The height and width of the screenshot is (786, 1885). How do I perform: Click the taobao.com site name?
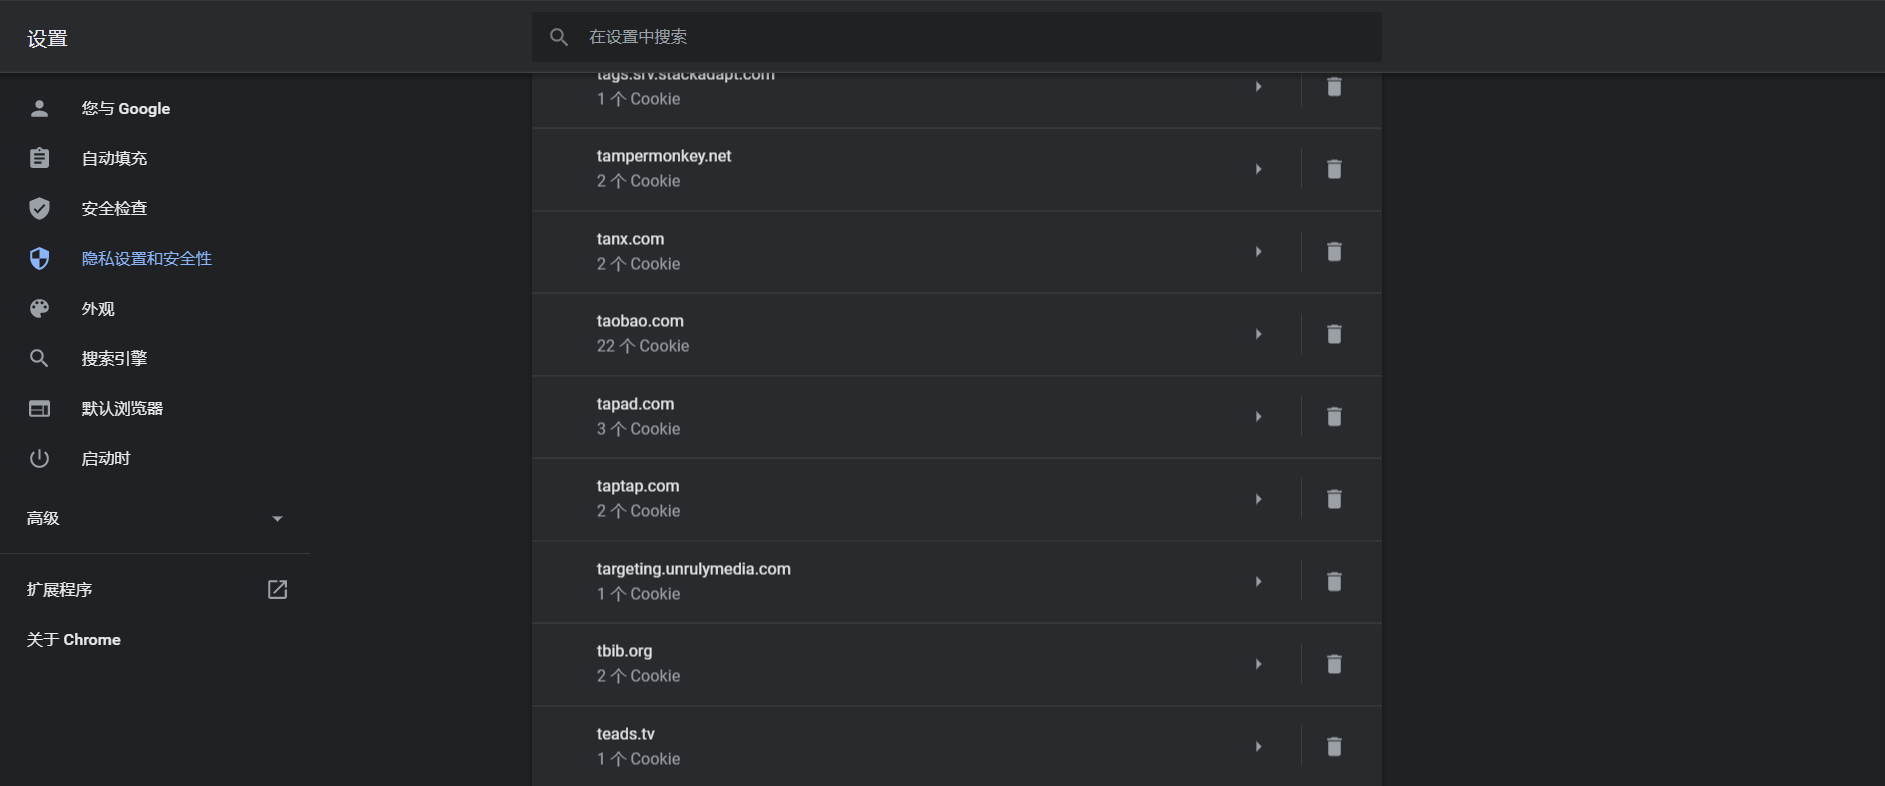tap(640, 321)
